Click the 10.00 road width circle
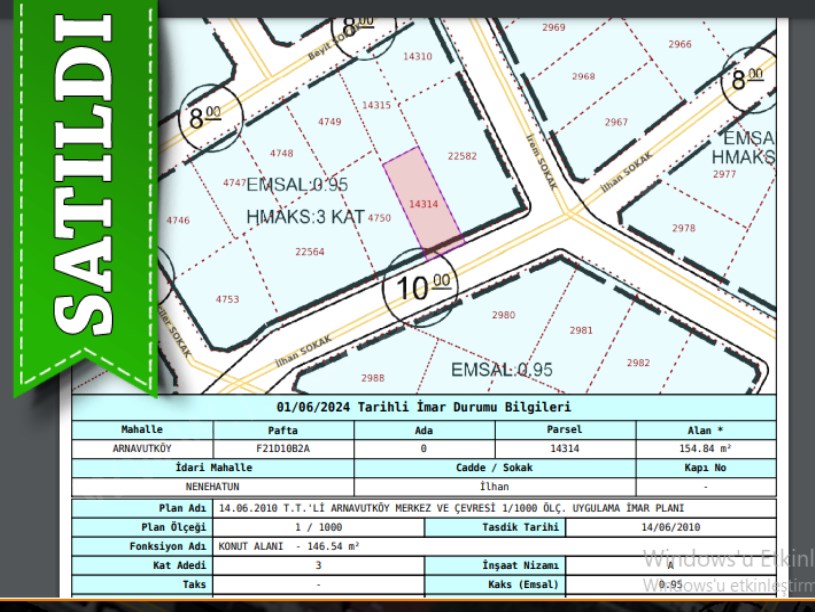The image size is (815, 612). click(424, 290)
